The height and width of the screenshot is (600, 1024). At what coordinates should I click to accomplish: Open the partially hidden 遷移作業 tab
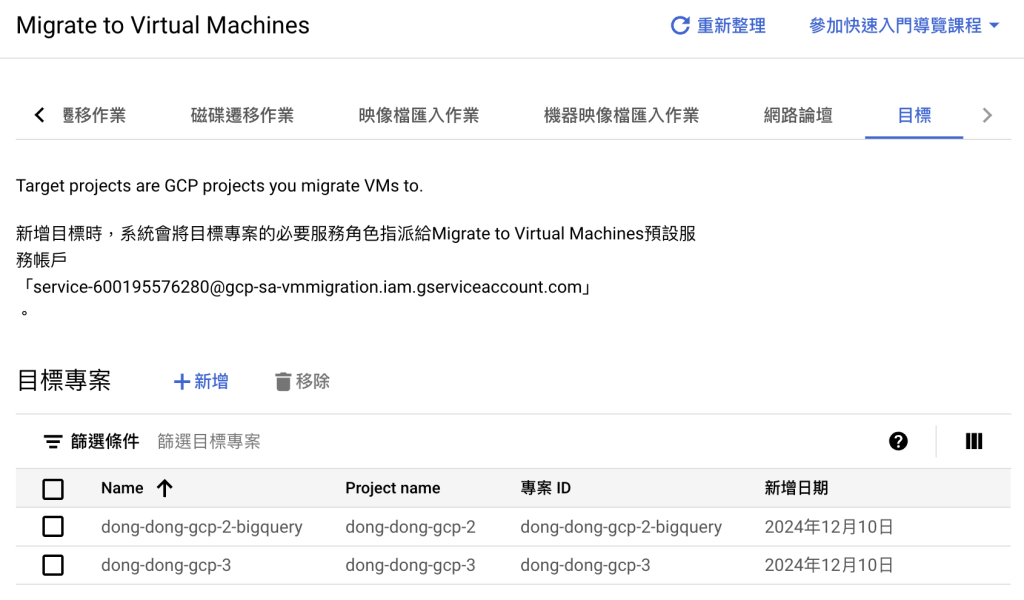[94, 116]
